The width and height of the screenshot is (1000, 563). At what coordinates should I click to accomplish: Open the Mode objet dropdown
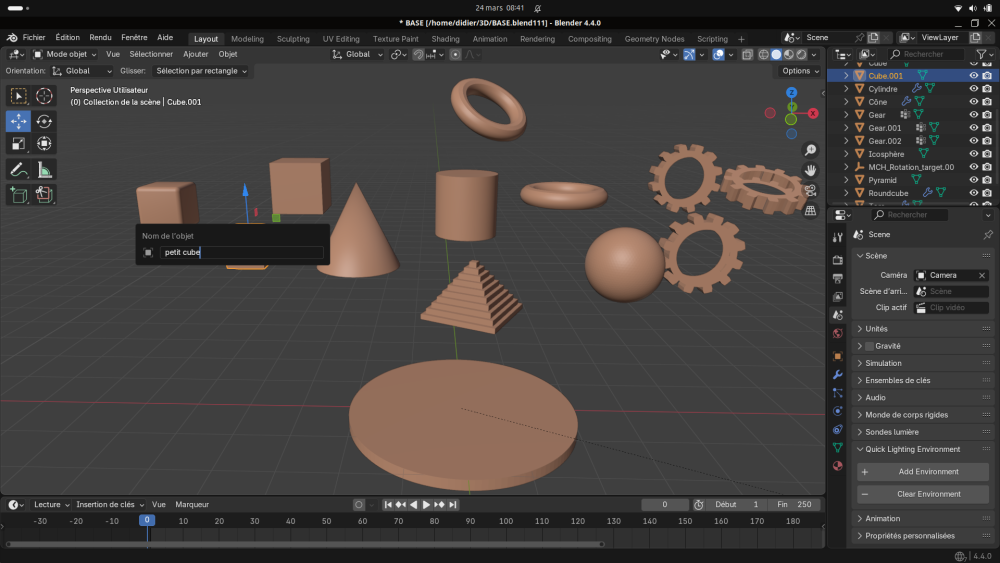point(65,54)
